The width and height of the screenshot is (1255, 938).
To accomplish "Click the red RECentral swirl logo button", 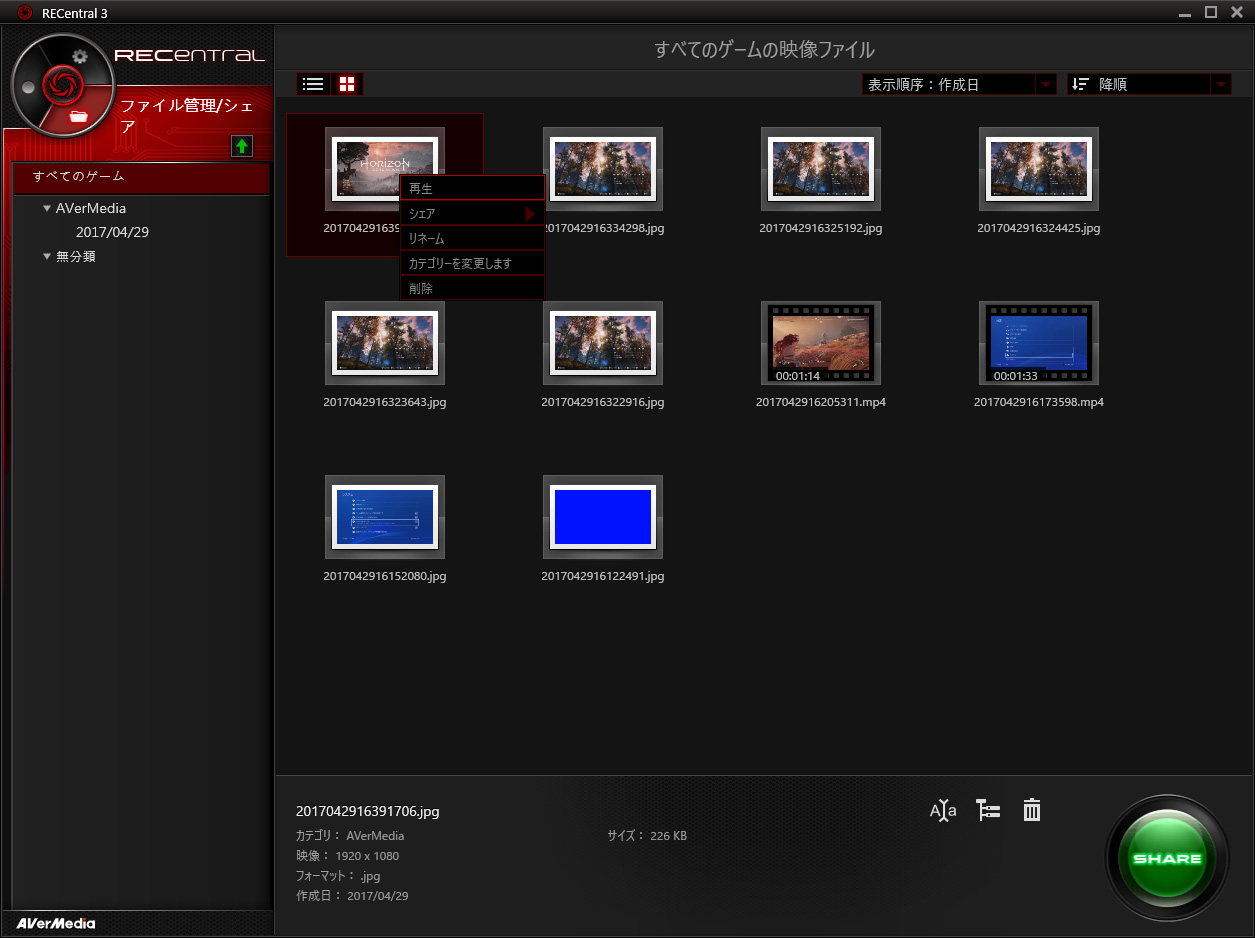I will point(63,85).
